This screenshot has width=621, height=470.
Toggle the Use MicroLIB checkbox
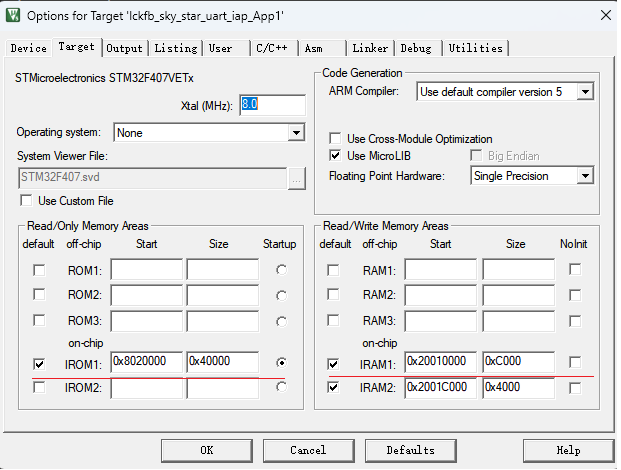point(335,156)
